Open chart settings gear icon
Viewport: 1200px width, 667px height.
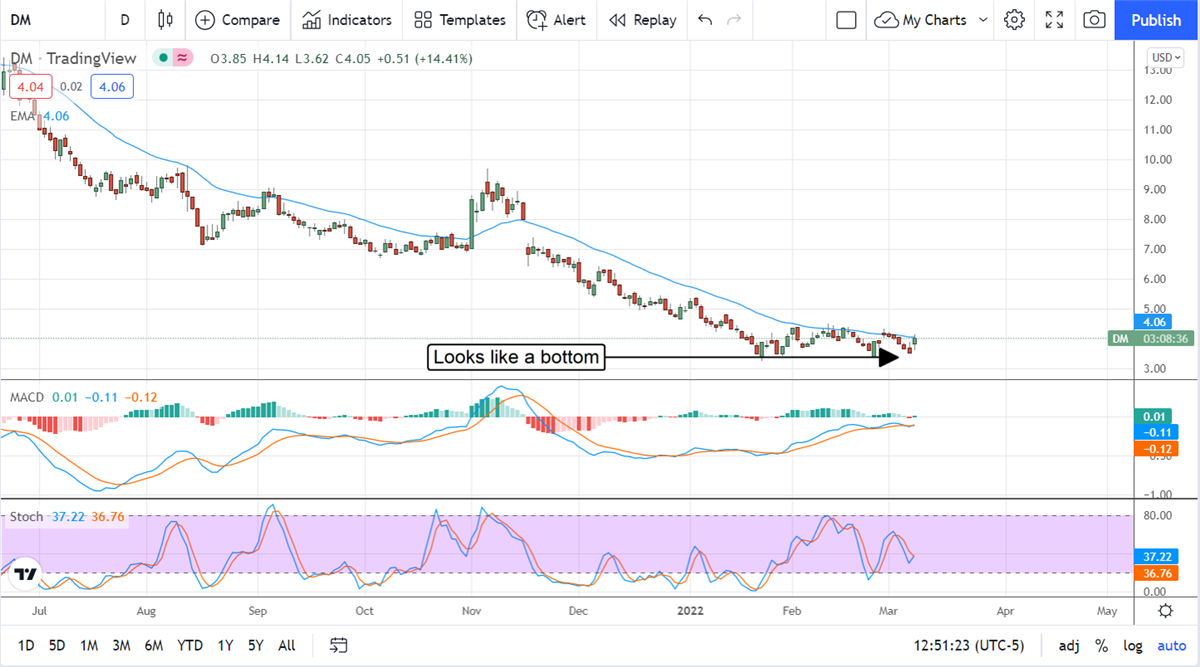(x=1014, y=20)
